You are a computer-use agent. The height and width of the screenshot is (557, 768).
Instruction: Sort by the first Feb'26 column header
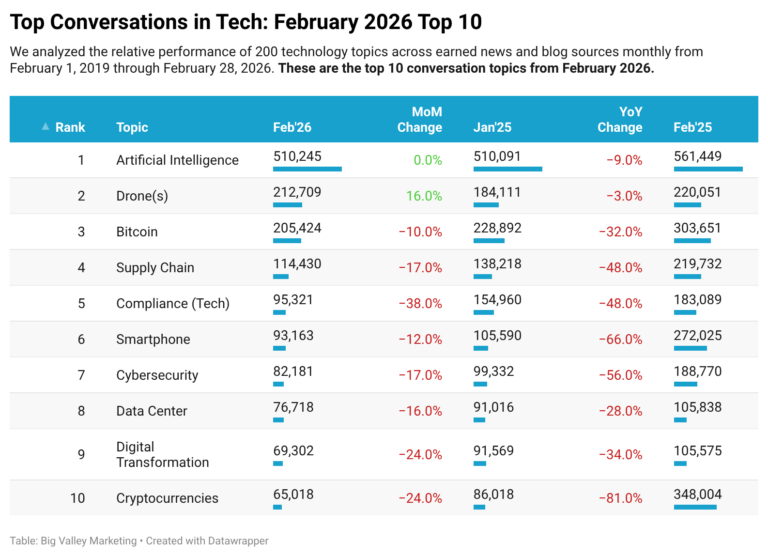click(x=290, y=127)
